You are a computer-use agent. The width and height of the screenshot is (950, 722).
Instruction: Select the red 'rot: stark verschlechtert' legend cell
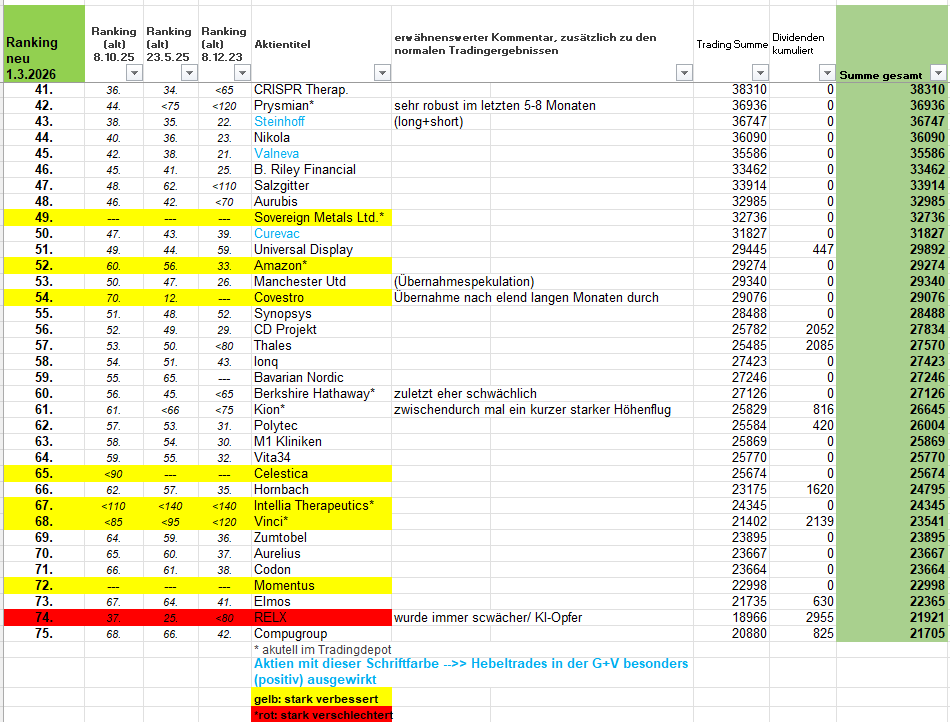[x=322, y=714]
